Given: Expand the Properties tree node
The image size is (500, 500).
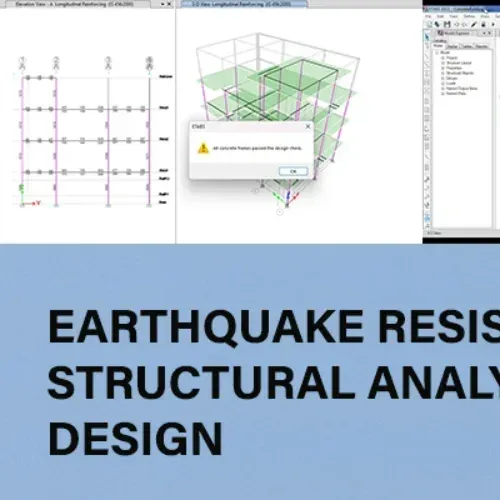Looking at the screenshot, I should click(443, 68).
